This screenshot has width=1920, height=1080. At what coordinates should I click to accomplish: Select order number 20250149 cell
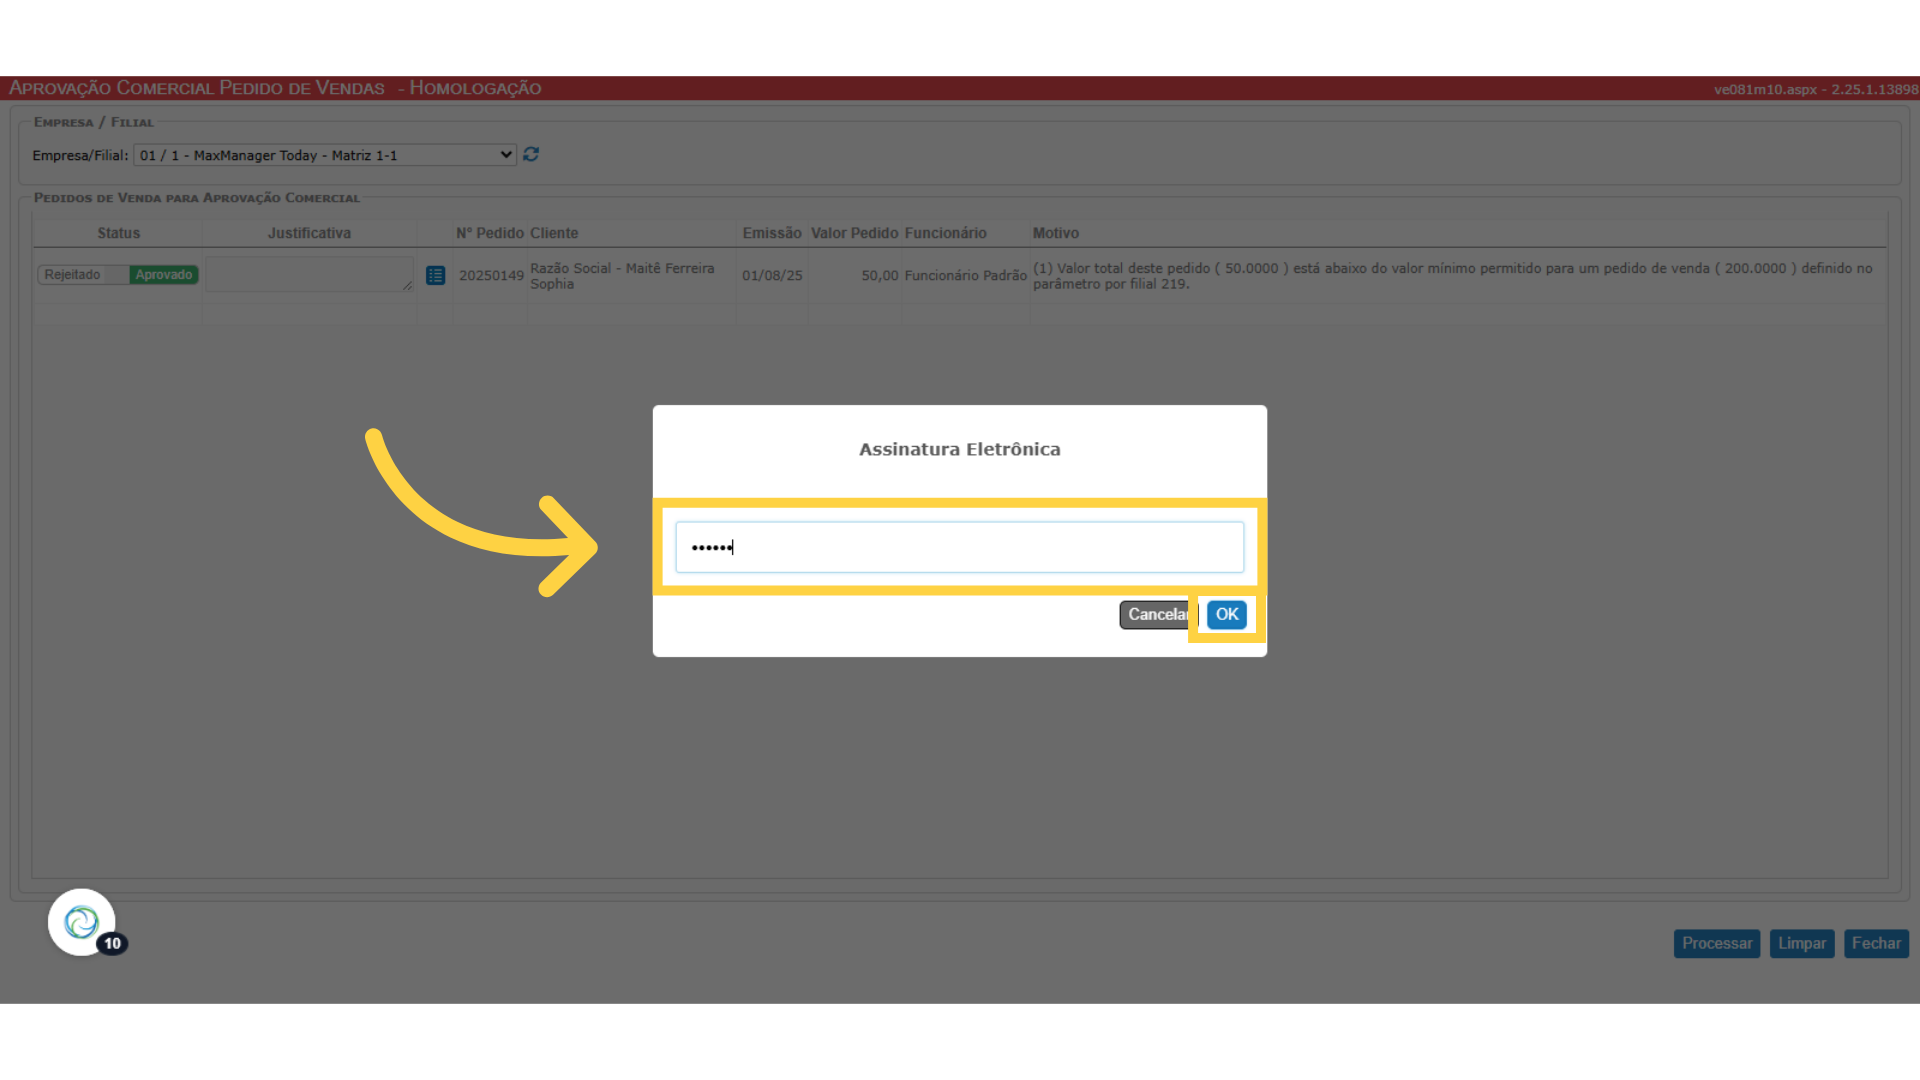(x=491, y=275)
